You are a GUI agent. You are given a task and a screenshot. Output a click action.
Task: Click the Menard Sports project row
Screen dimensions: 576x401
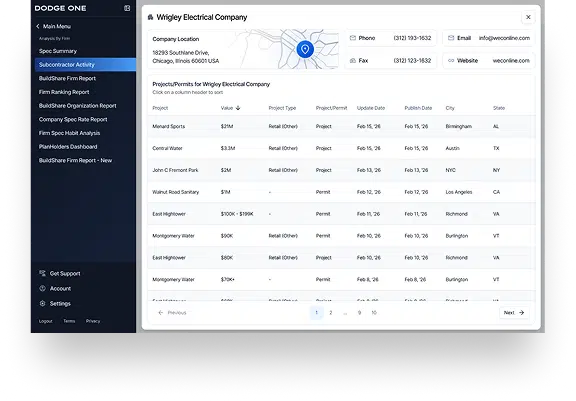point(341,126)
